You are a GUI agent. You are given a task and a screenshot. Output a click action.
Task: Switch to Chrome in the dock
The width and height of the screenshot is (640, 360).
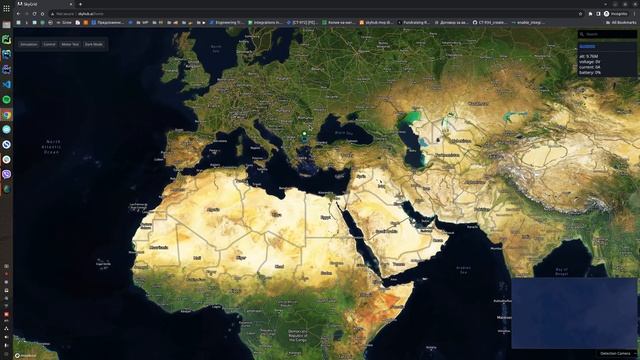pos(7,115)
